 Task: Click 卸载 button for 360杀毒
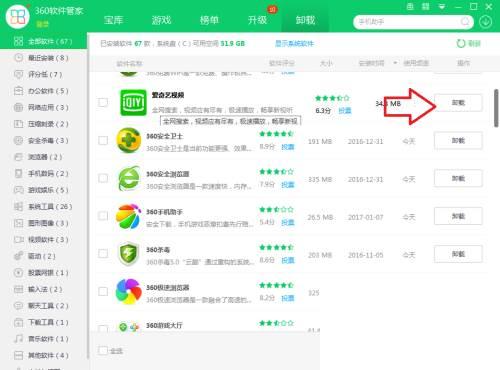click(x=458, y=254)
